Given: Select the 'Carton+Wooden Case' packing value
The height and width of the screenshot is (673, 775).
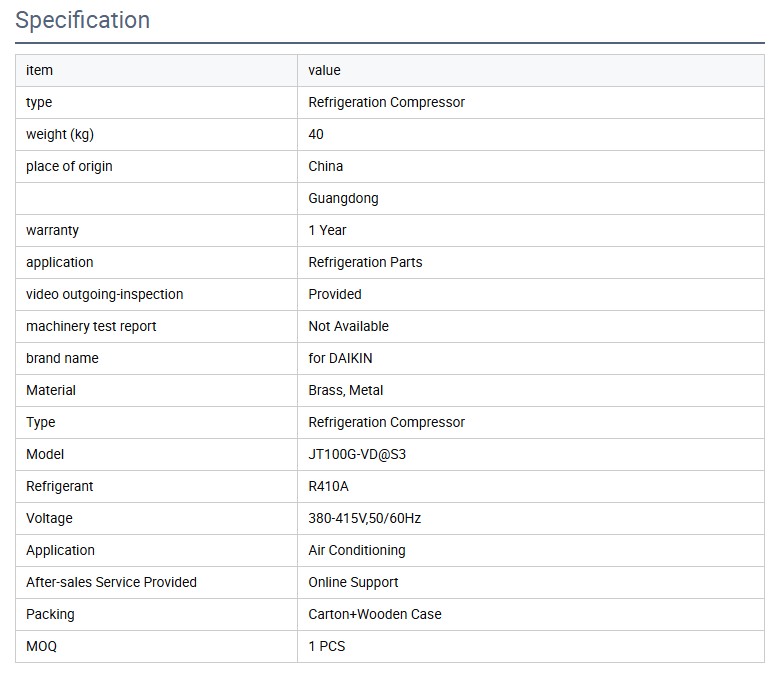Looking at the screenshot, I should click(374, 614).
